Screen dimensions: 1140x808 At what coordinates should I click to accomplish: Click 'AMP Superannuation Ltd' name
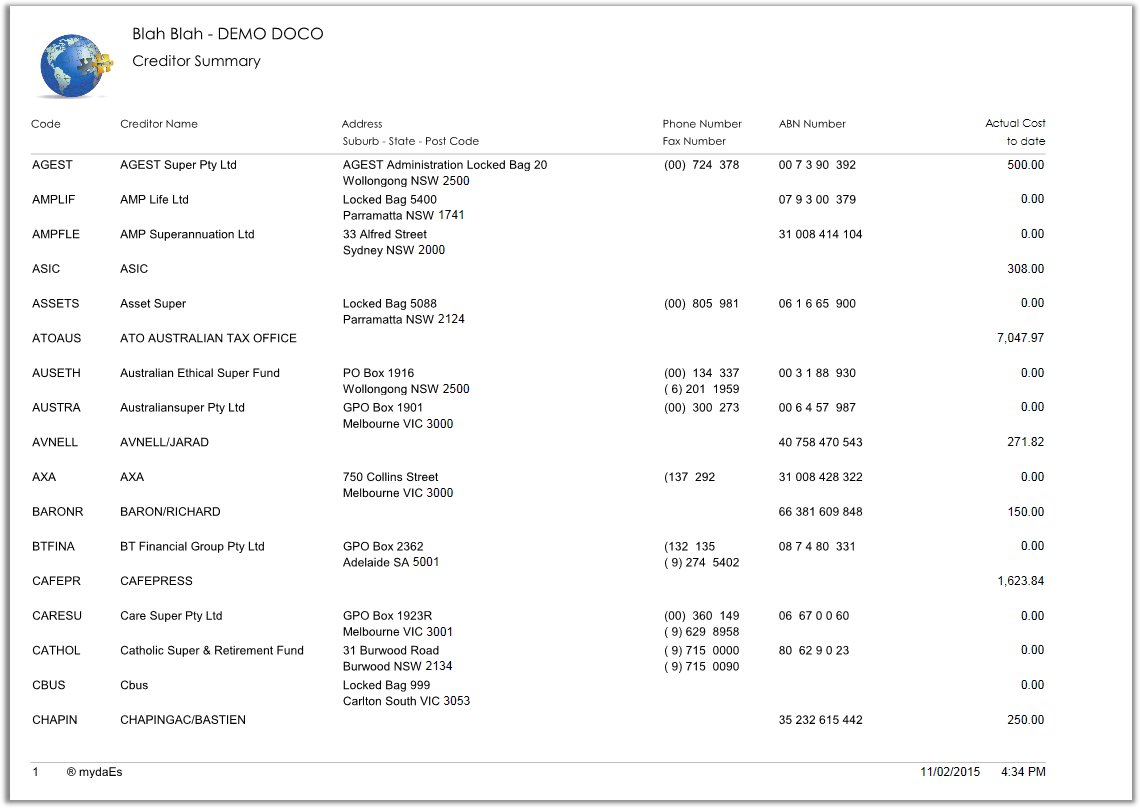tap(187, 234)
